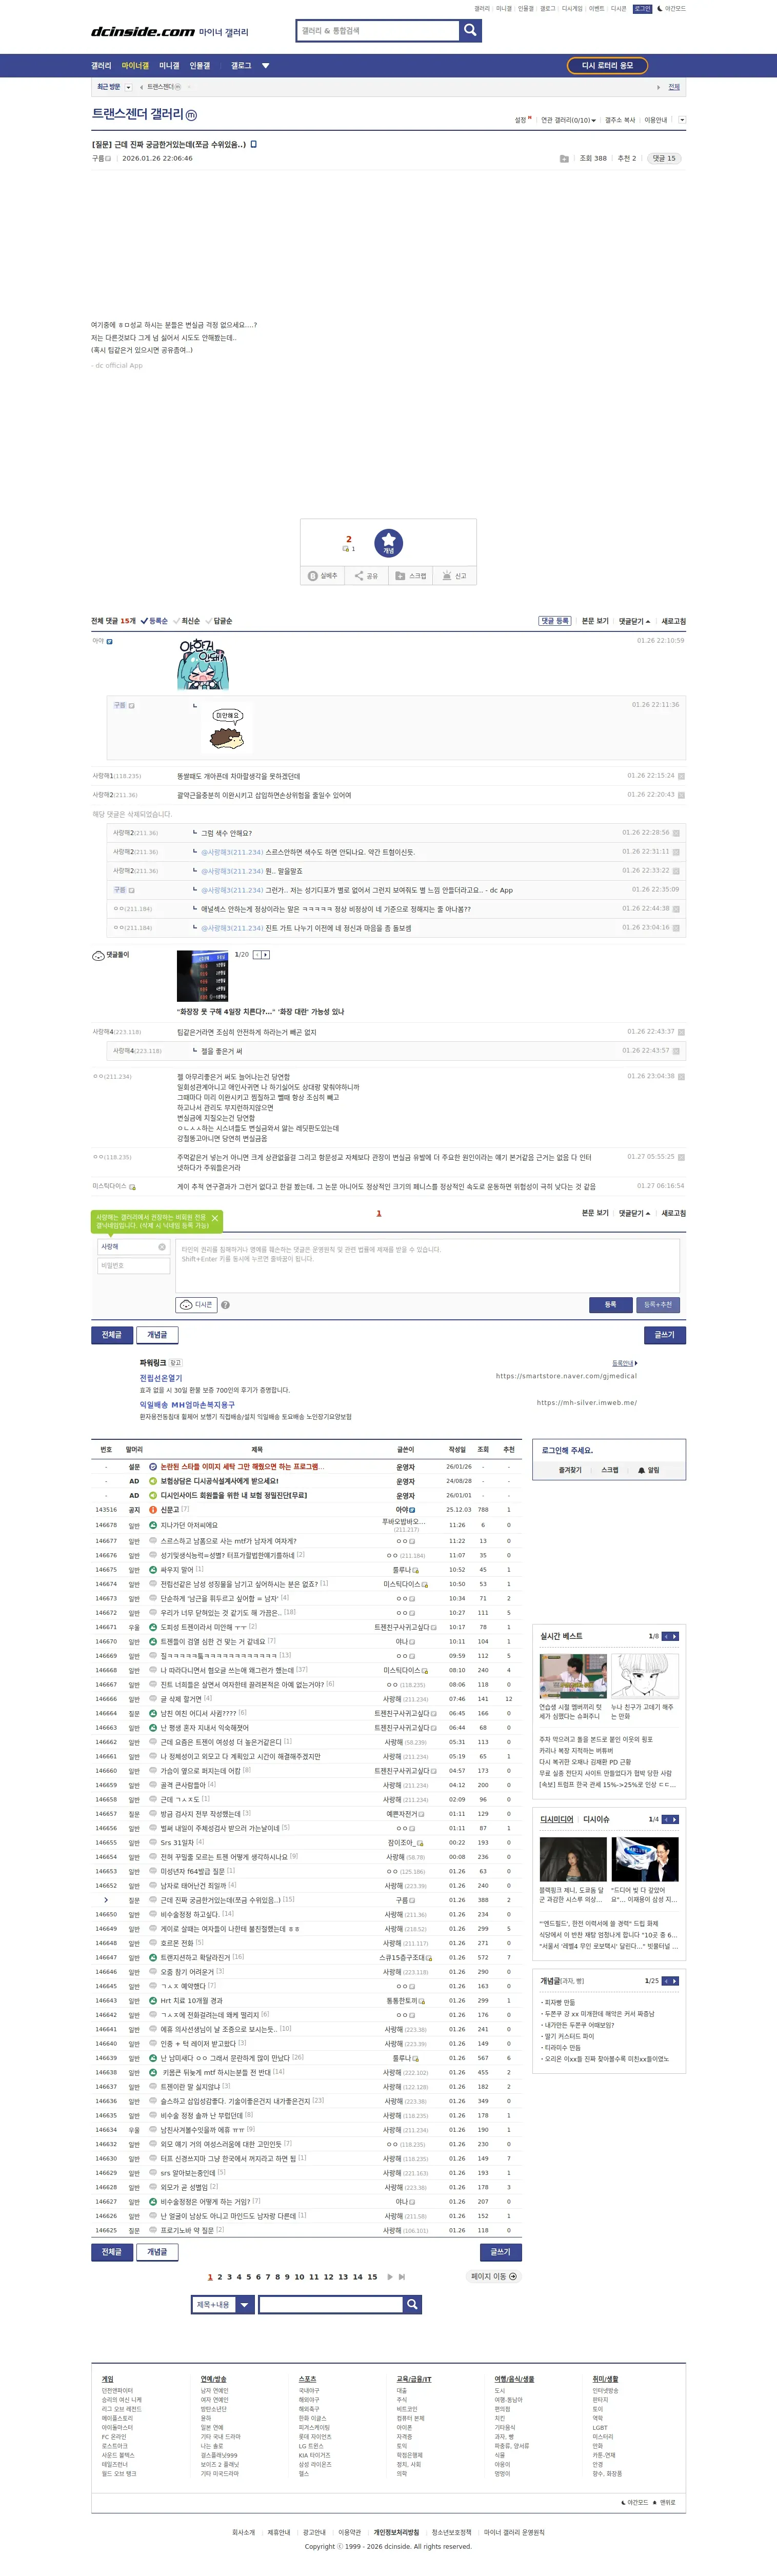777x2576 pixels.
Task: Switch to 디시이슈 tab
Action: (x=596, y=1819)
